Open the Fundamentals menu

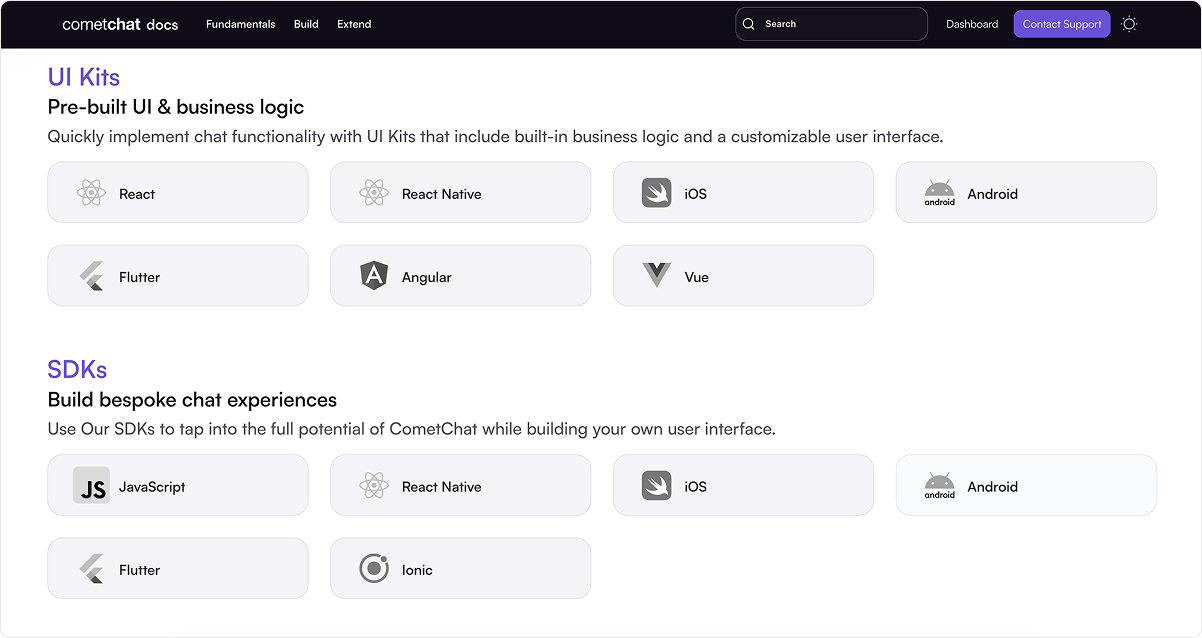[240, 24]
